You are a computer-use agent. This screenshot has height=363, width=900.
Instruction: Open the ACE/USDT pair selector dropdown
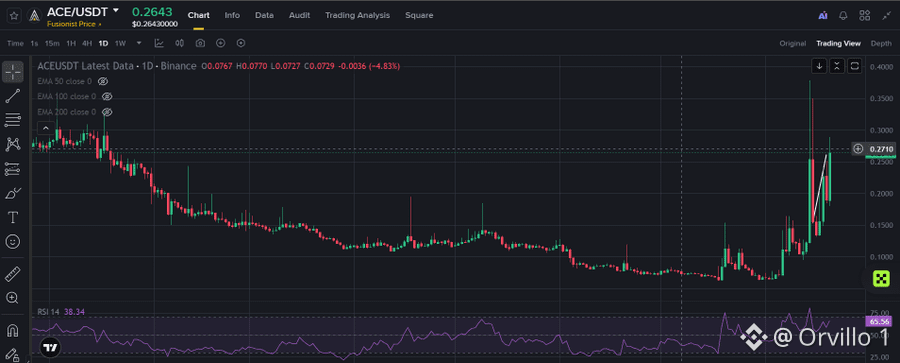(x=116, y=11)
